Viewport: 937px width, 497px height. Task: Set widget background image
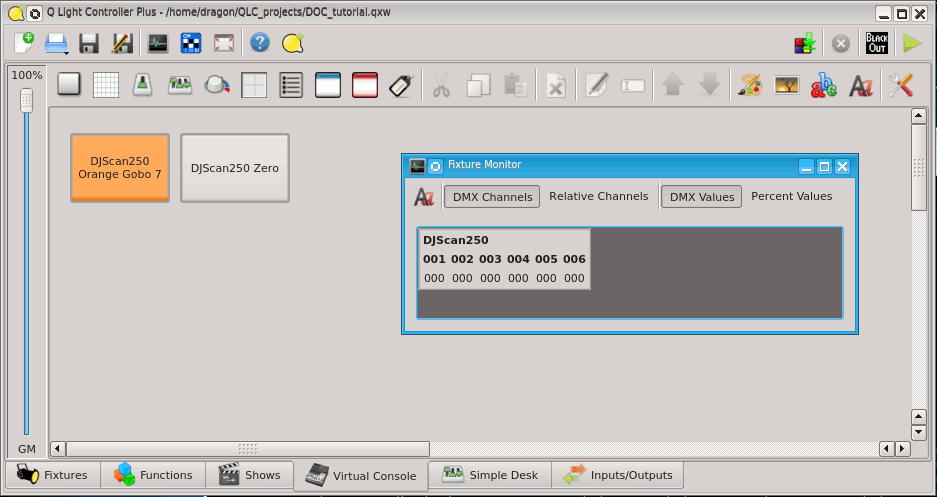pos(787,85)
